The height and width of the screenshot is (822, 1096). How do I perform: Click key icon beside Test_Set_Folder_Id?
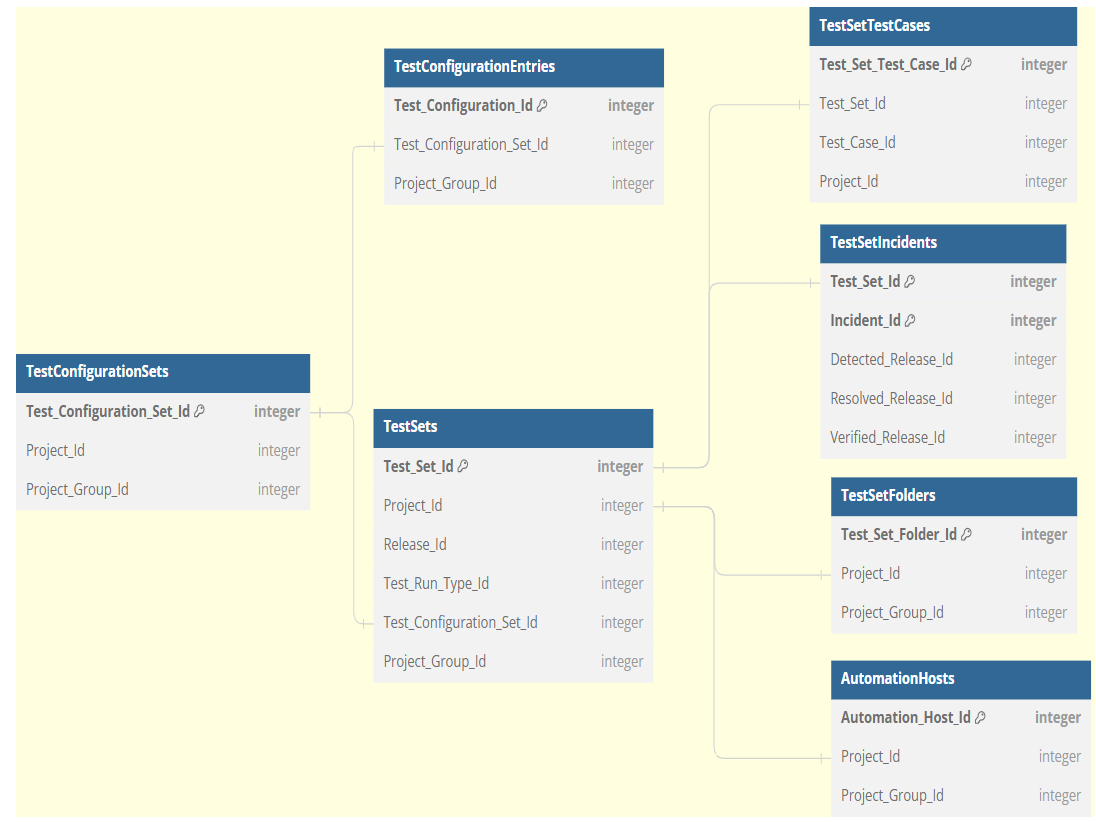tap(966, 534)
